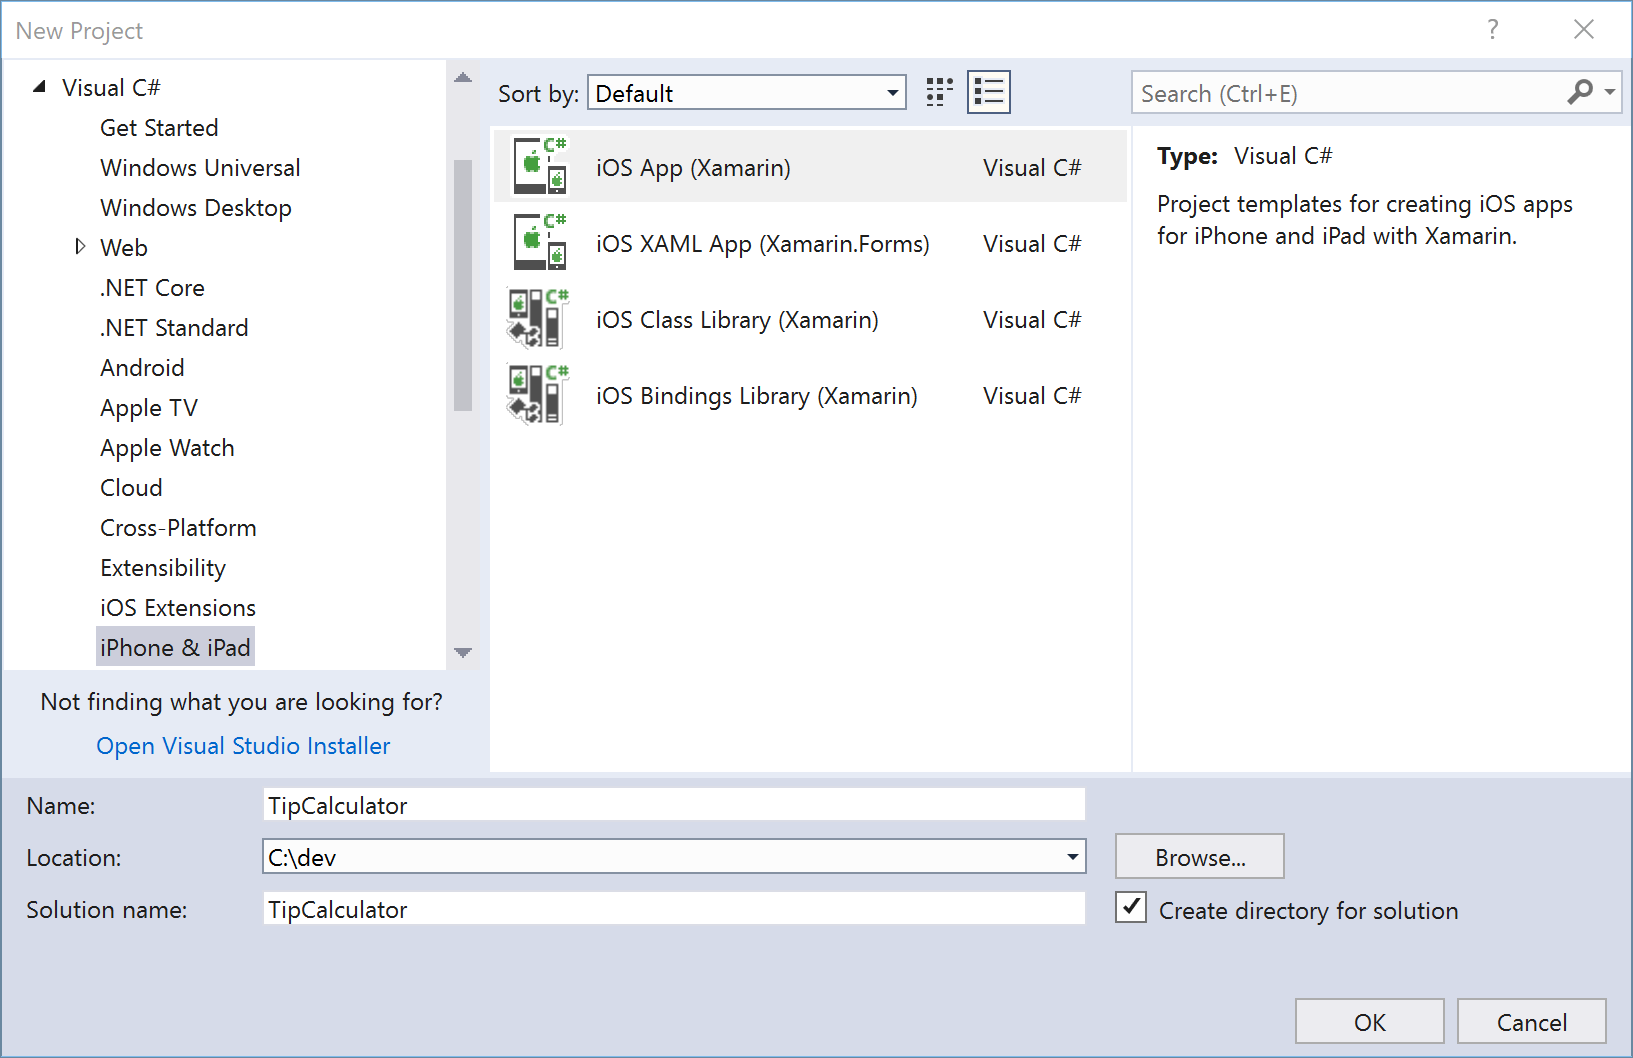Select "iOS XAML App (Xamarin.Forms)" template name

pyautogui.click(x=763, y=244)
